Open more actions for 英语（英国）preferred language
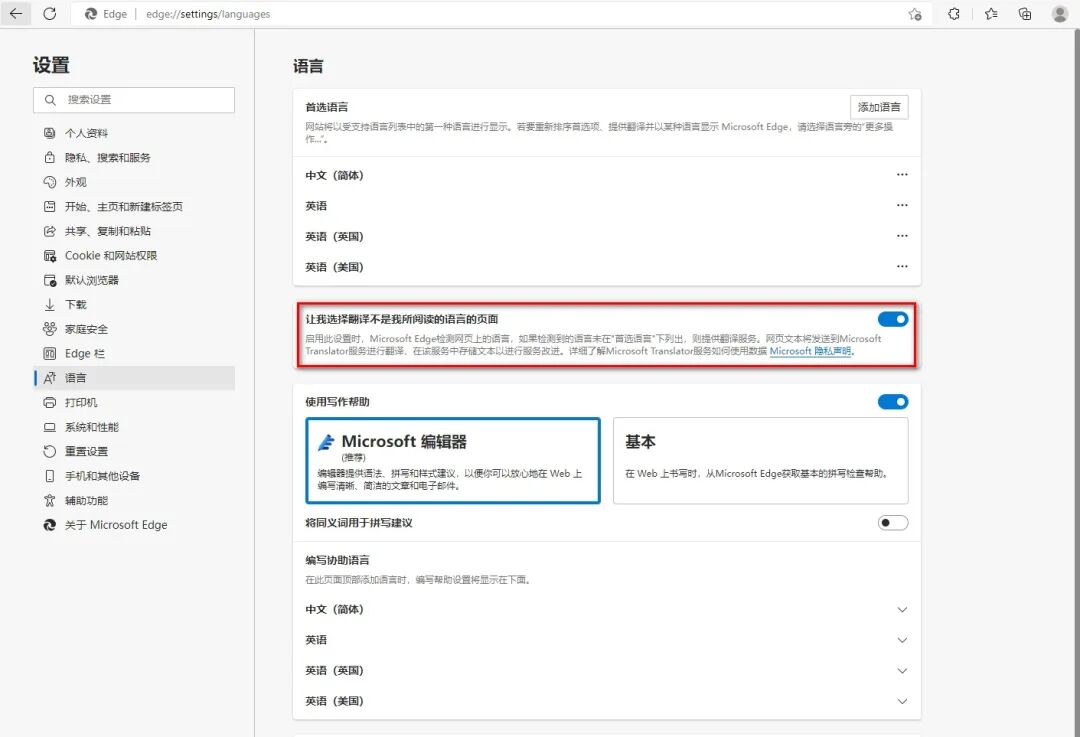Image resolution: width=1080 pixels, height=737 pixels. click(902, 236)
